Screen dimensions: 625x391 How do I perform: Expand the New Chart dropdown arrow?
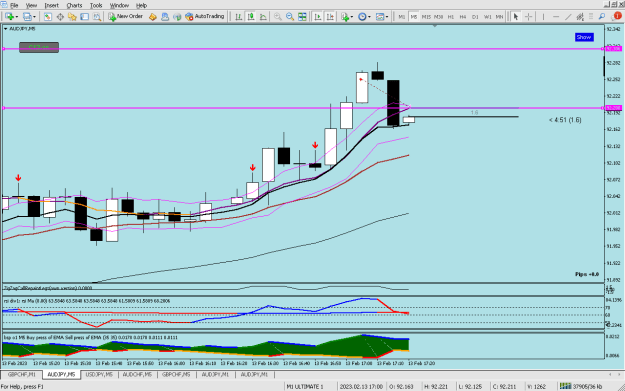pos(17,17)
